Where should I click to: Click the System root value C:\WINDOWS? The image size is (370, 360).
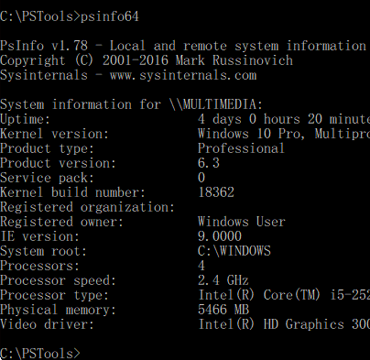[x=234, y=251]
